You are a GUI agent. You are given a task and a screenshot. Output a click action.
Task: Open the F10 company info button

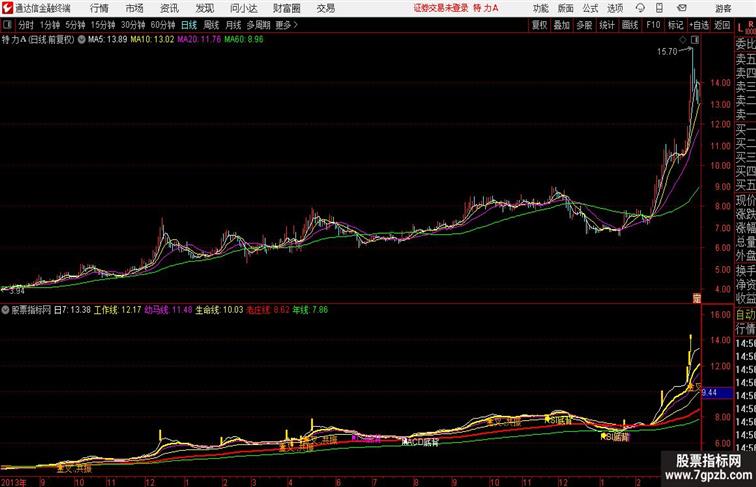pyautogui.click(x=653, y=25)
